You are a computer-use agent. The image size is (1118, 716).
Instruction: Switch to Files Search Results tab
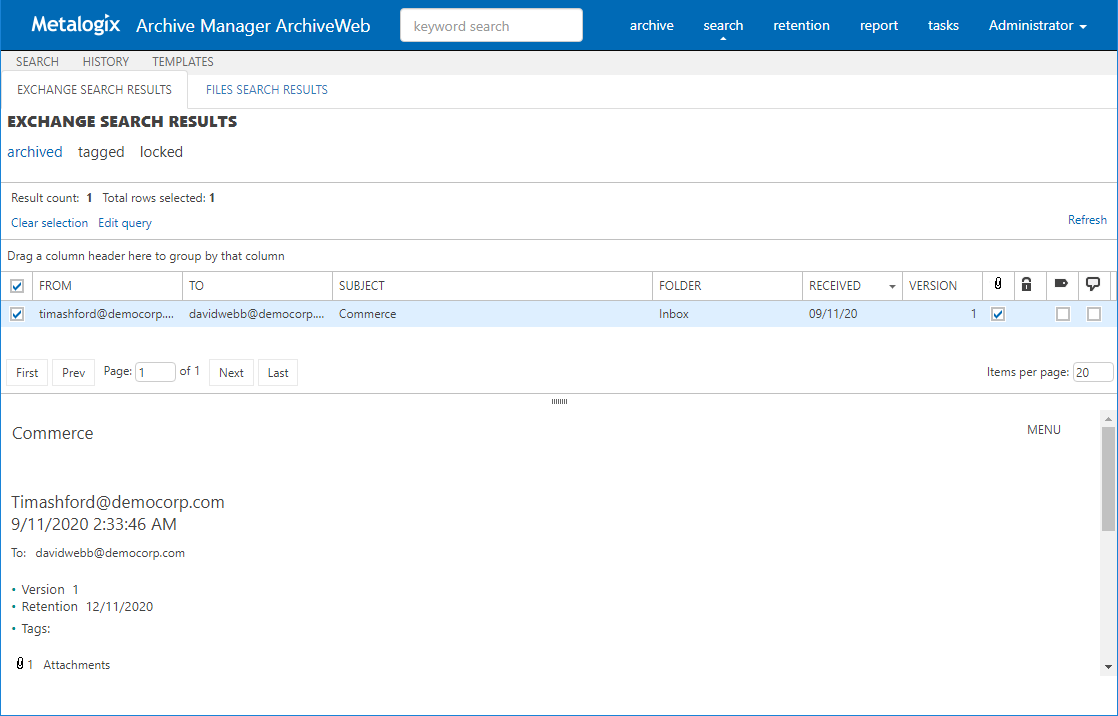267,90
